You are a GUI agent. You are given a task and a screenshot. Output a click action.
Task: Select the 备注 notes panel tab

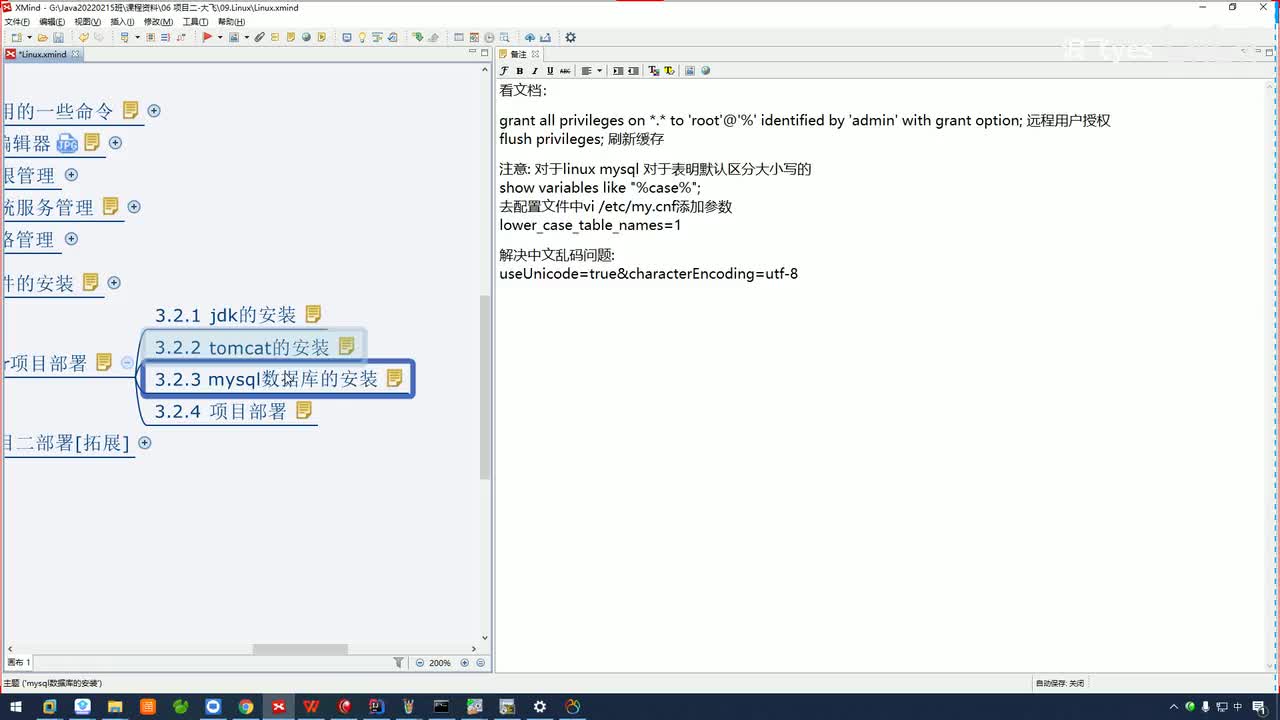tap(518, 54)
